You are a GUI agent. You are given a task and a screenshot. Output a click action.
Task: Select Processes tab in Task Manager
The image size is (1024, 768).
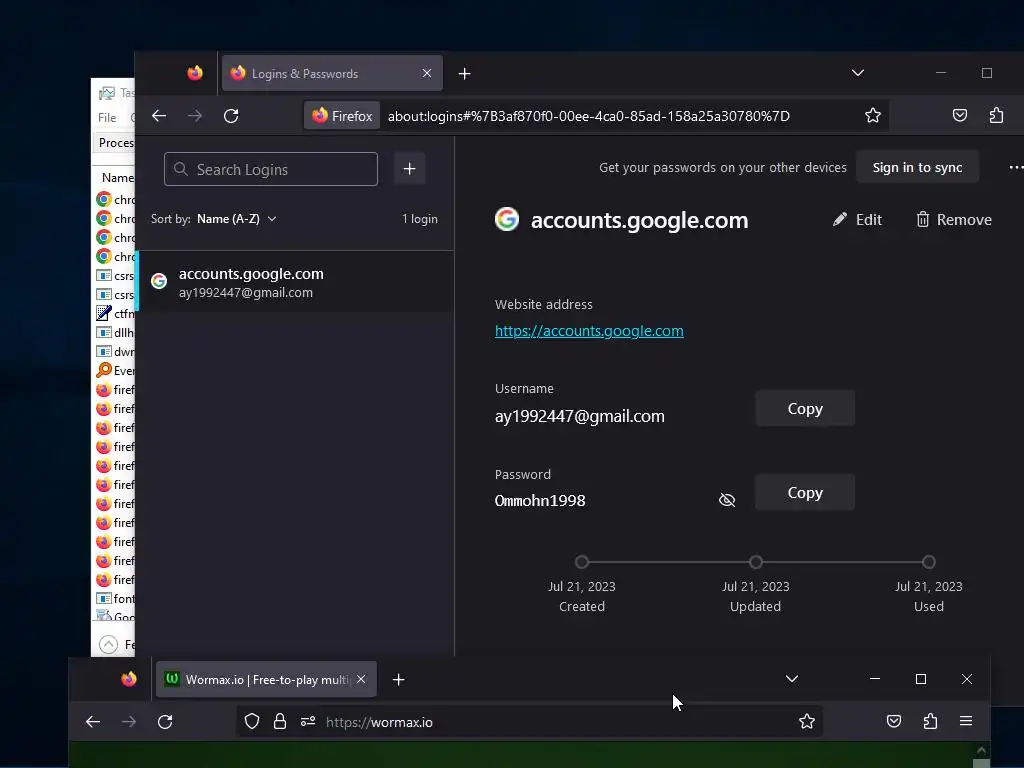116,142
